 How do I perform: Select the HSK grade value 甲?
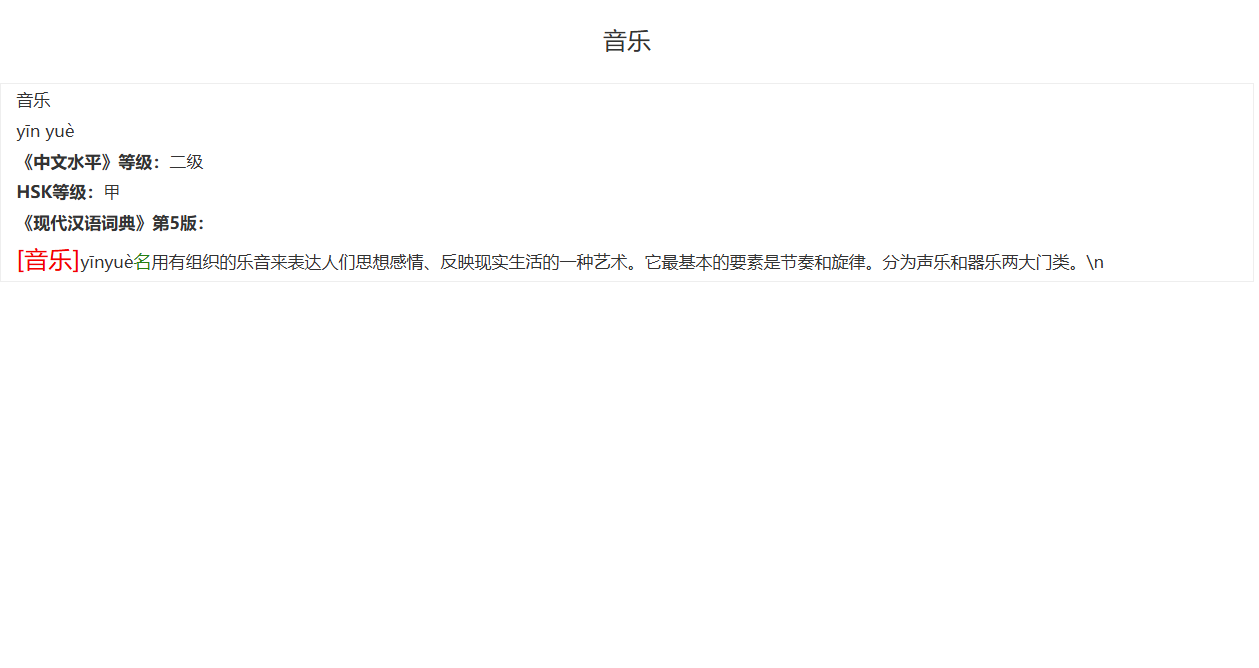coord(112,192)
